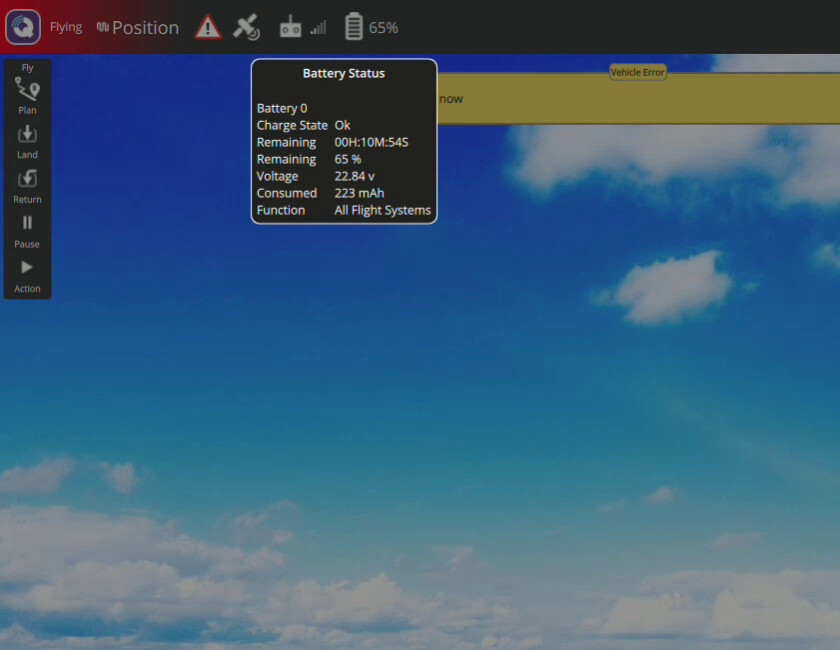Click the 00H:10M:54S remaining time value
Viewport: 840px width, 650px height.
coord(371,142)
